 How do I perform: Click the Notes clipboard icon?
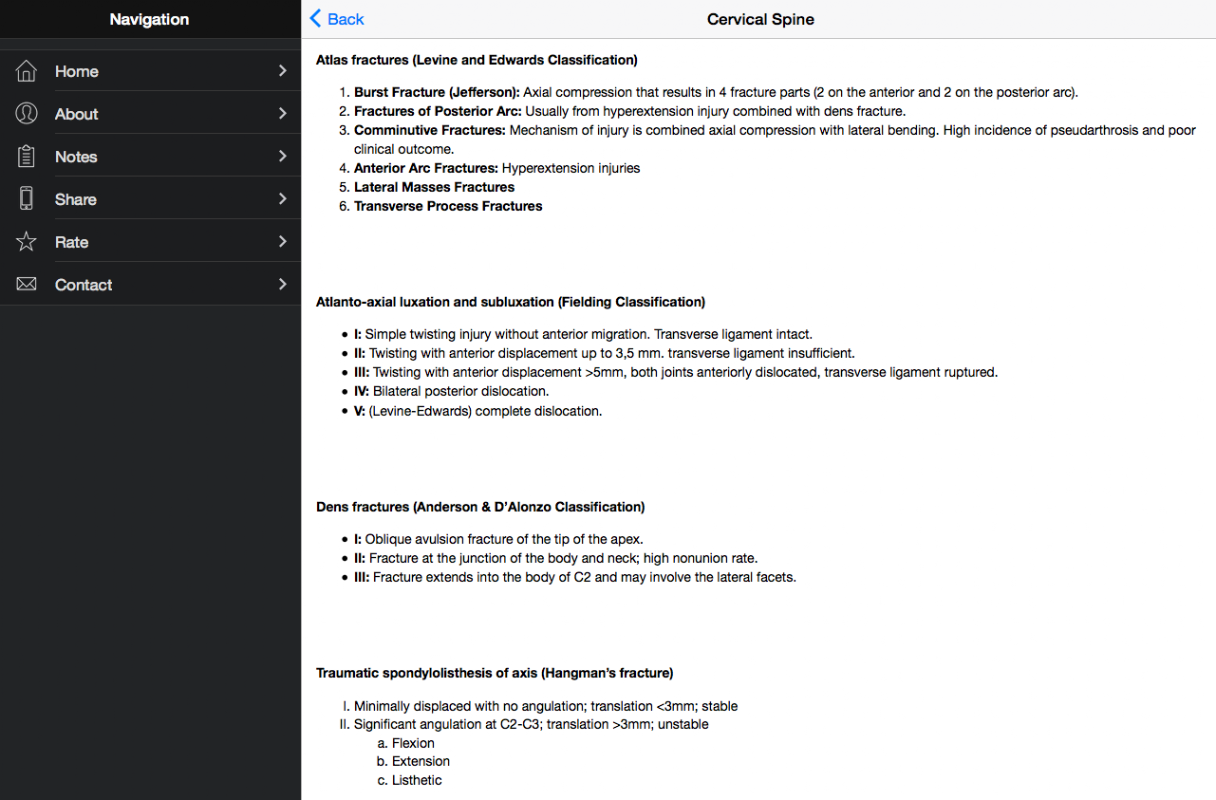[27, 156]
